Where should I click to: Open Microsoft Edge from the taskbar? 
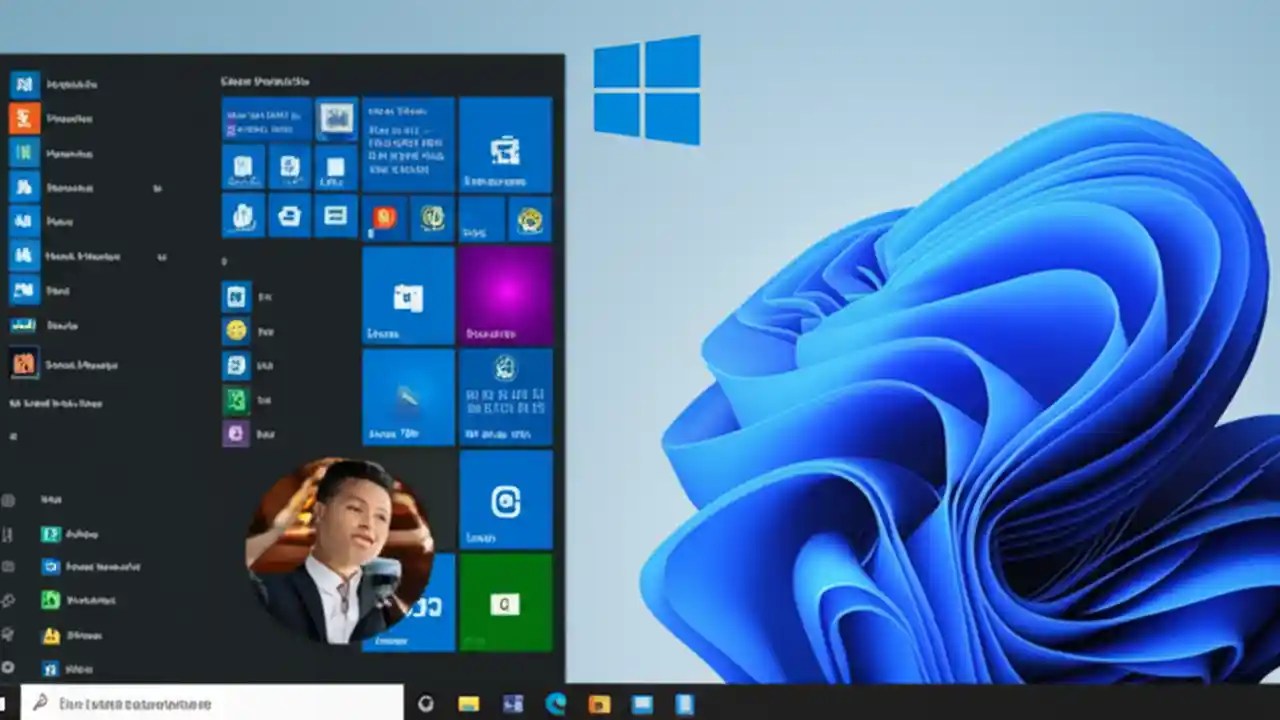pyautogui.click(x=556, y=704)
